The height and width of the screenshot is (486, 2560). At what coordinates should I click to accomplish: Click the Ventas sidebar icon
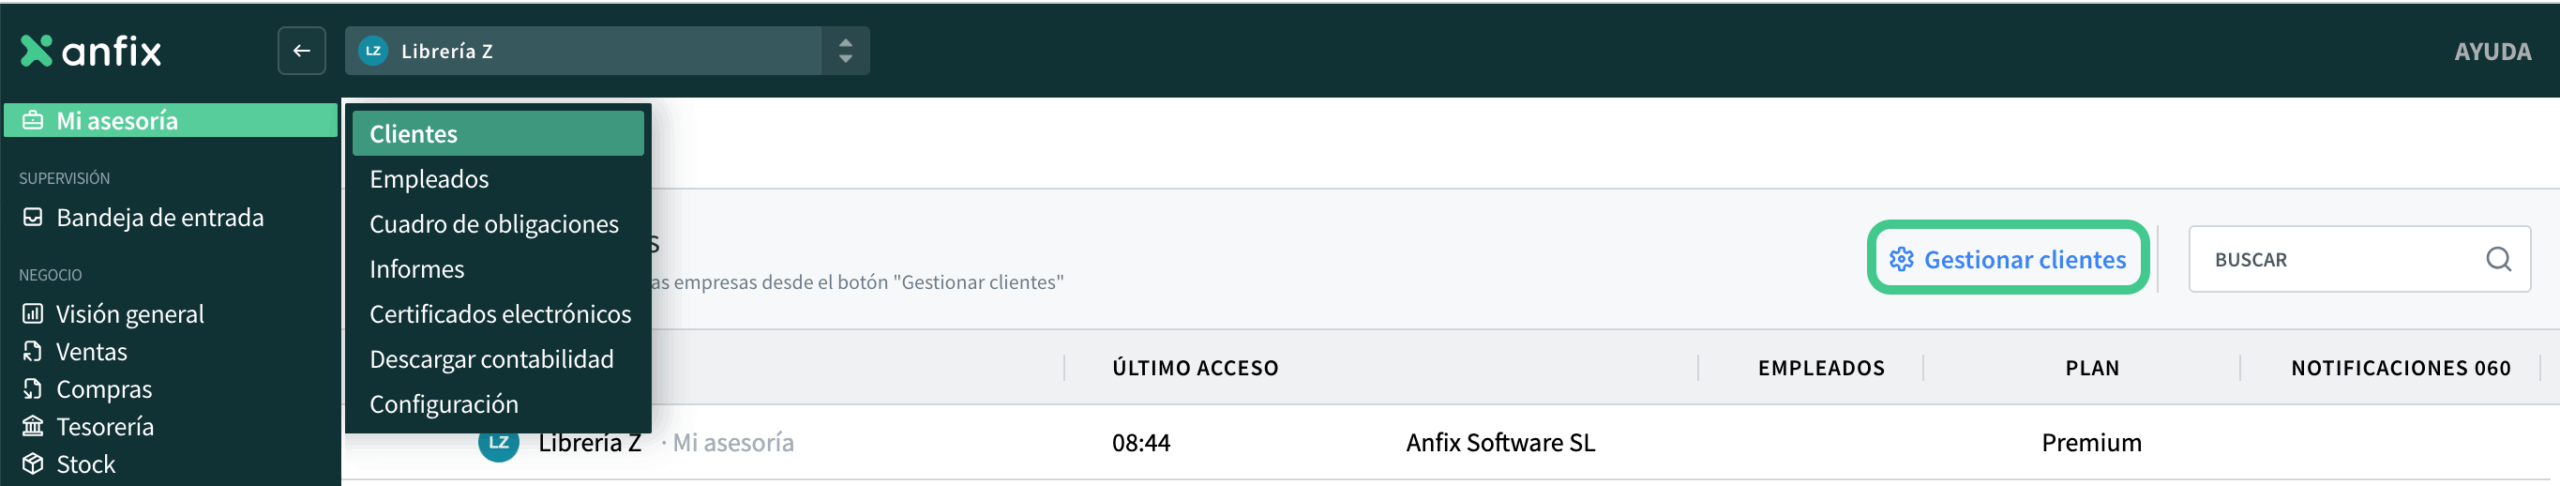[x=33, y=351]
